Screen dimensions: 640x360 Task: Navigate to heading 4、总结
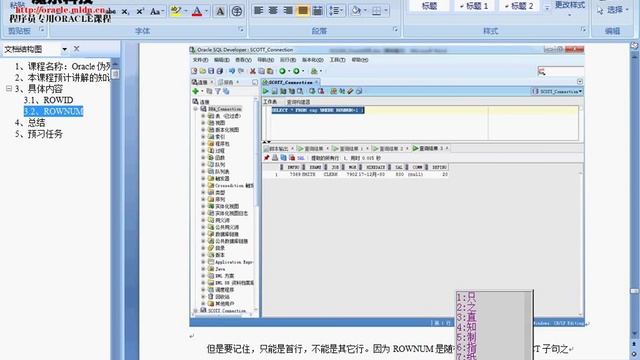[30, 122]
